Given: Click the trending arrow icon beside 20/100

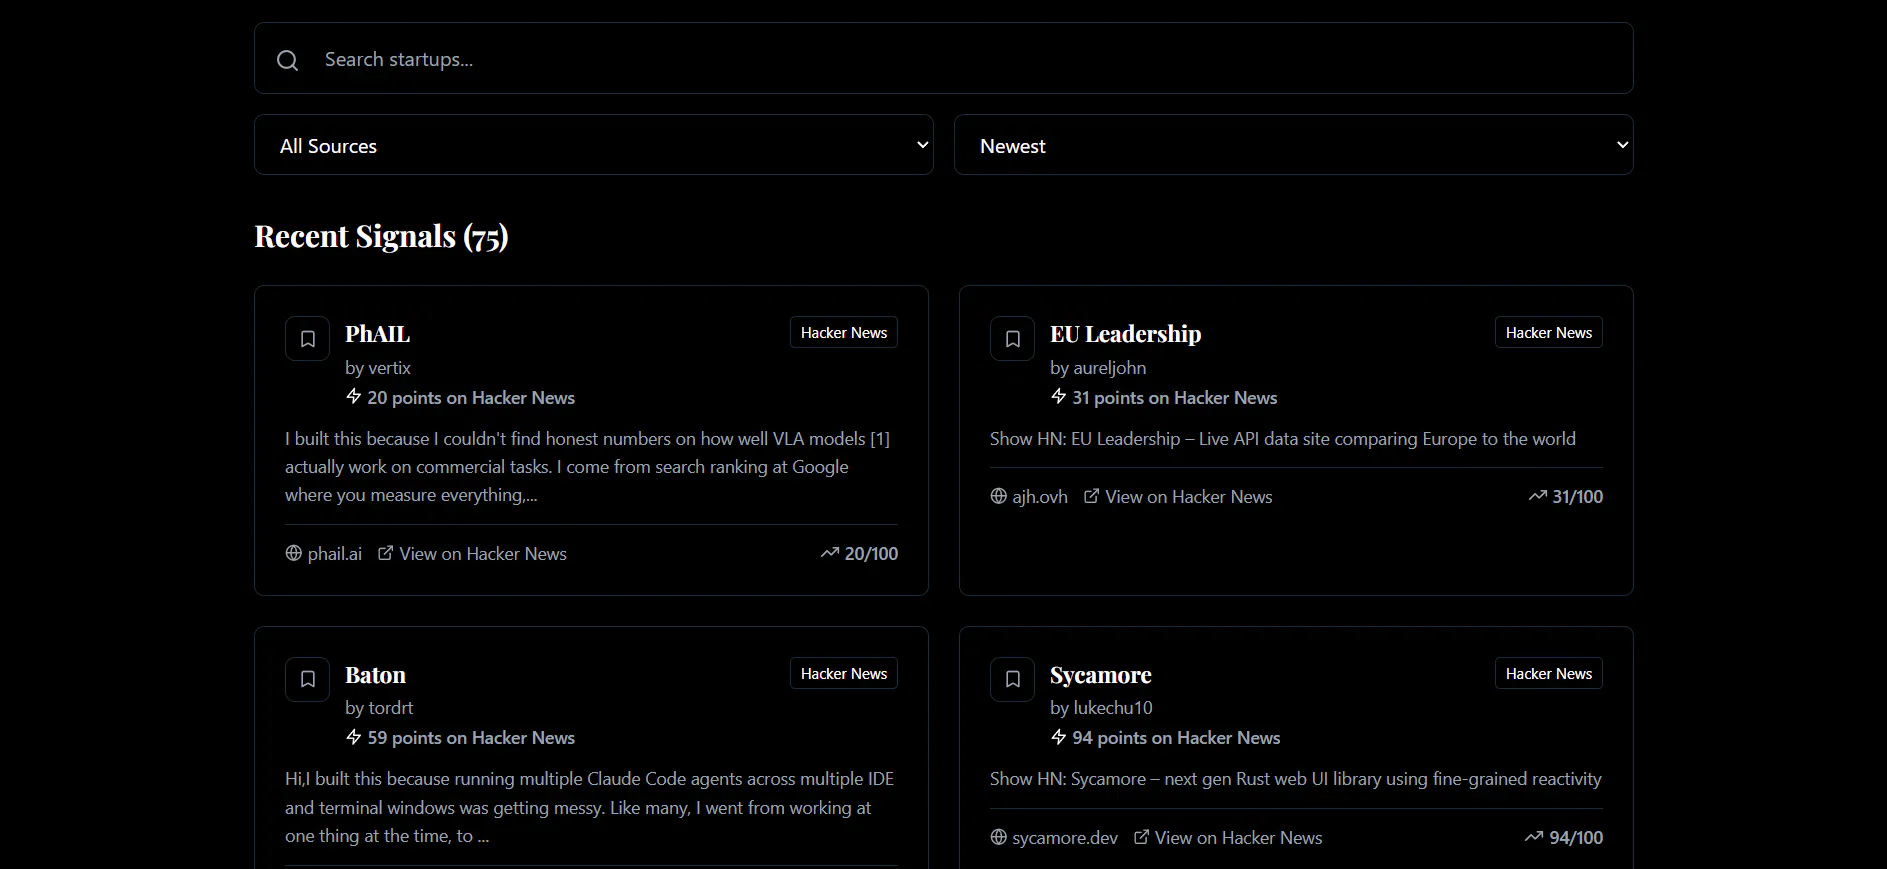Looking at the screenshot, I should tap(829, 552).
